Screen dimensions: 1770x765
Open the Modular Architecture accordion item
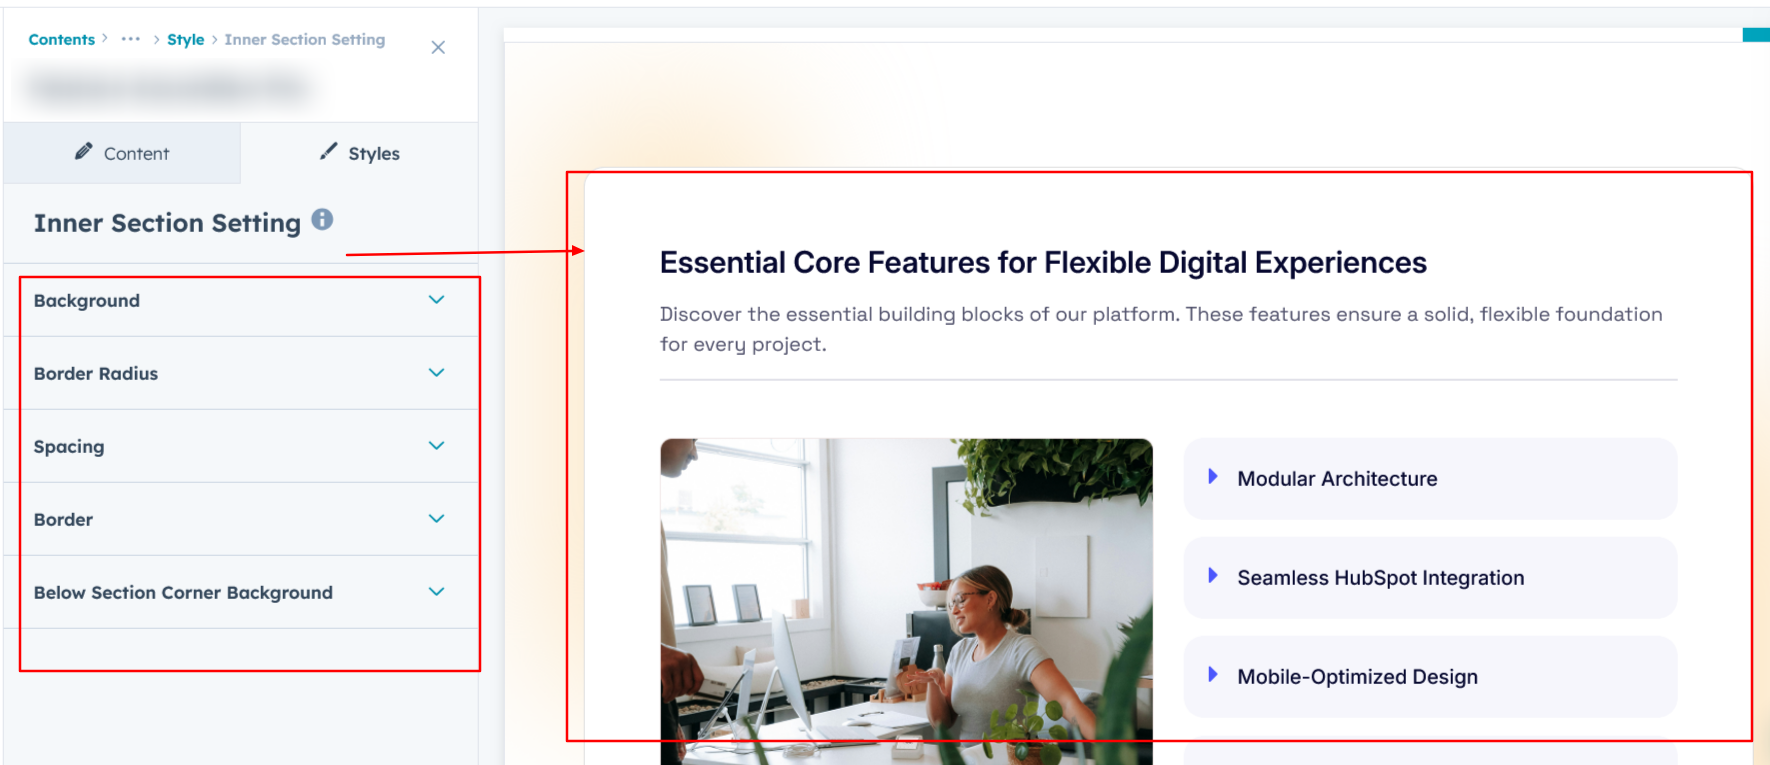[x=1430, y=479]
